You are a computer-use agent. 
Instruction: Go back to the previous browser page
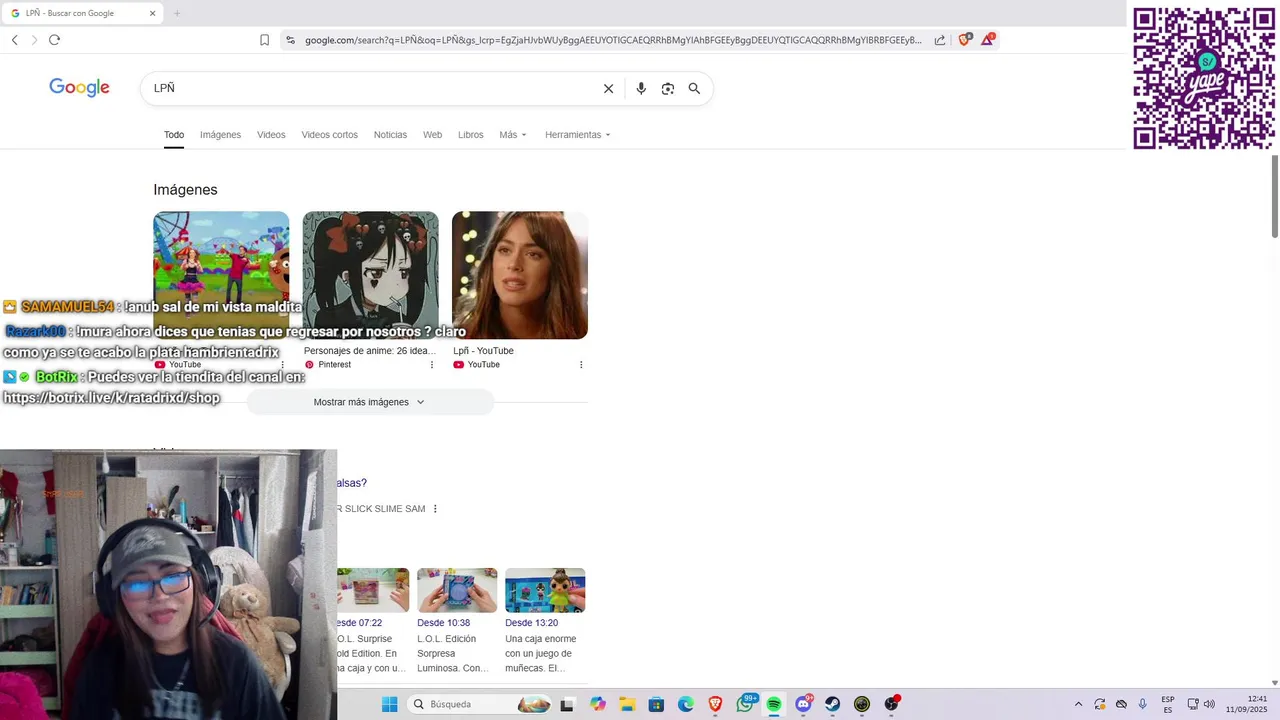pos(14,40)
